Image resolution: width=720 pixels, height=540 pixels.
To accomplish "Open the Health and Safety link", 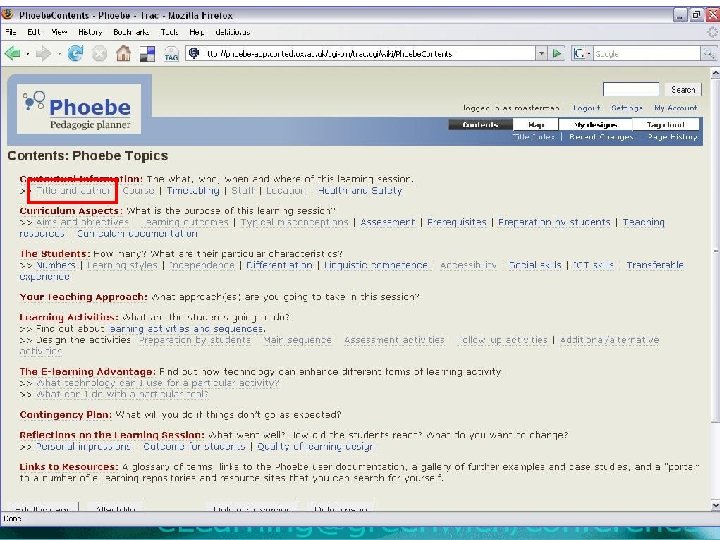I will point(360,191).
